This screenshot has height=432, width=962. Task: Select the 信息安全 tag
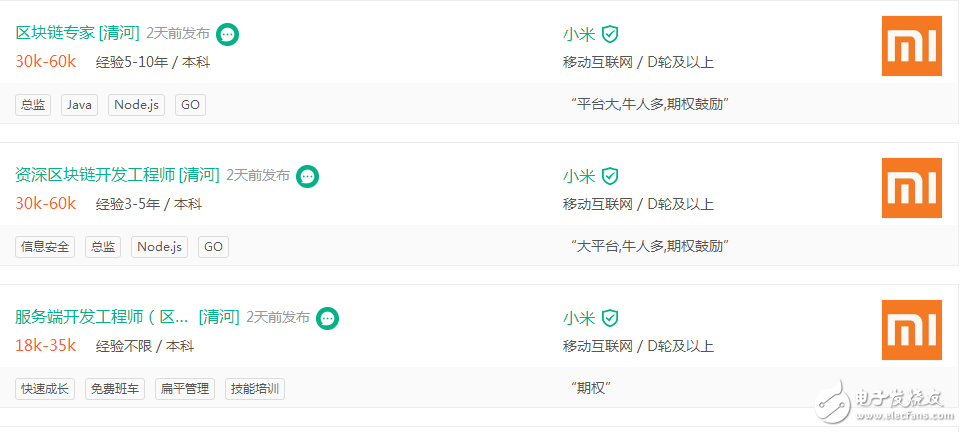45,247
